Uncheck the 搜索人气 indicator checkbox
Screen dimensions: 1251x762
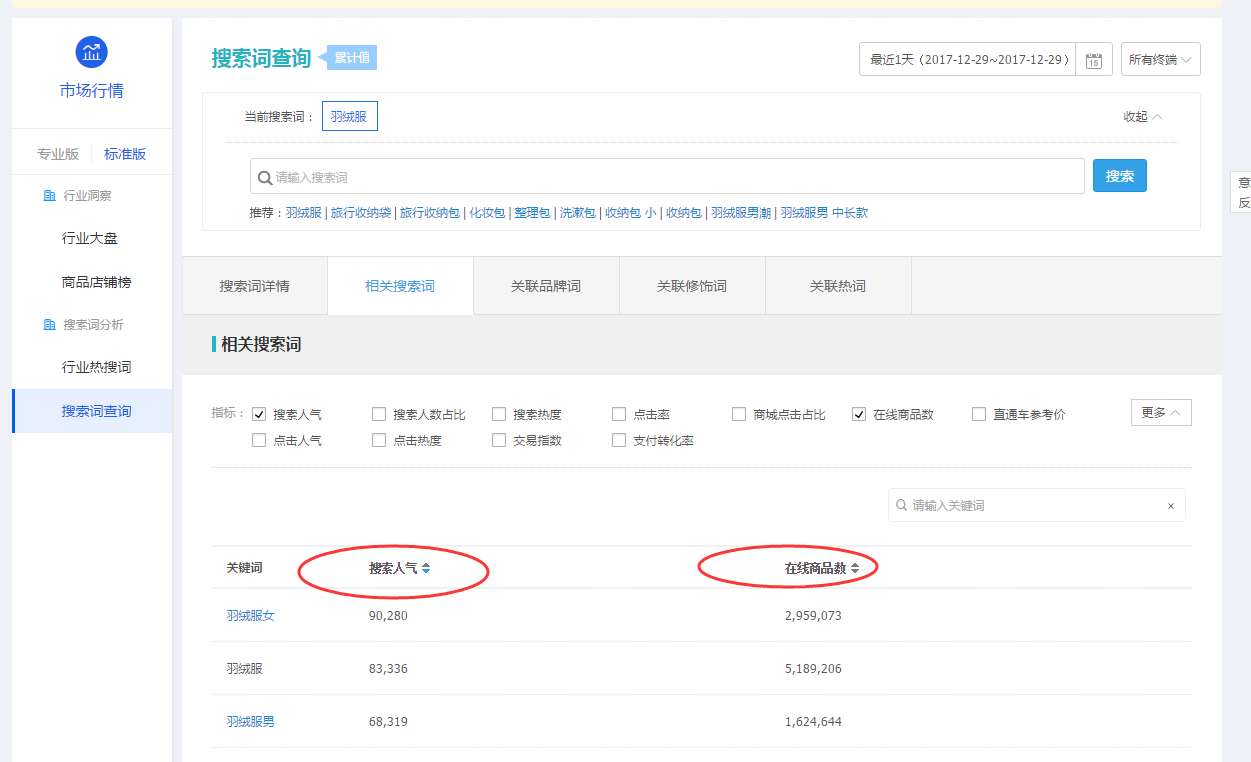pyautogui.click(x=259, y=414)
